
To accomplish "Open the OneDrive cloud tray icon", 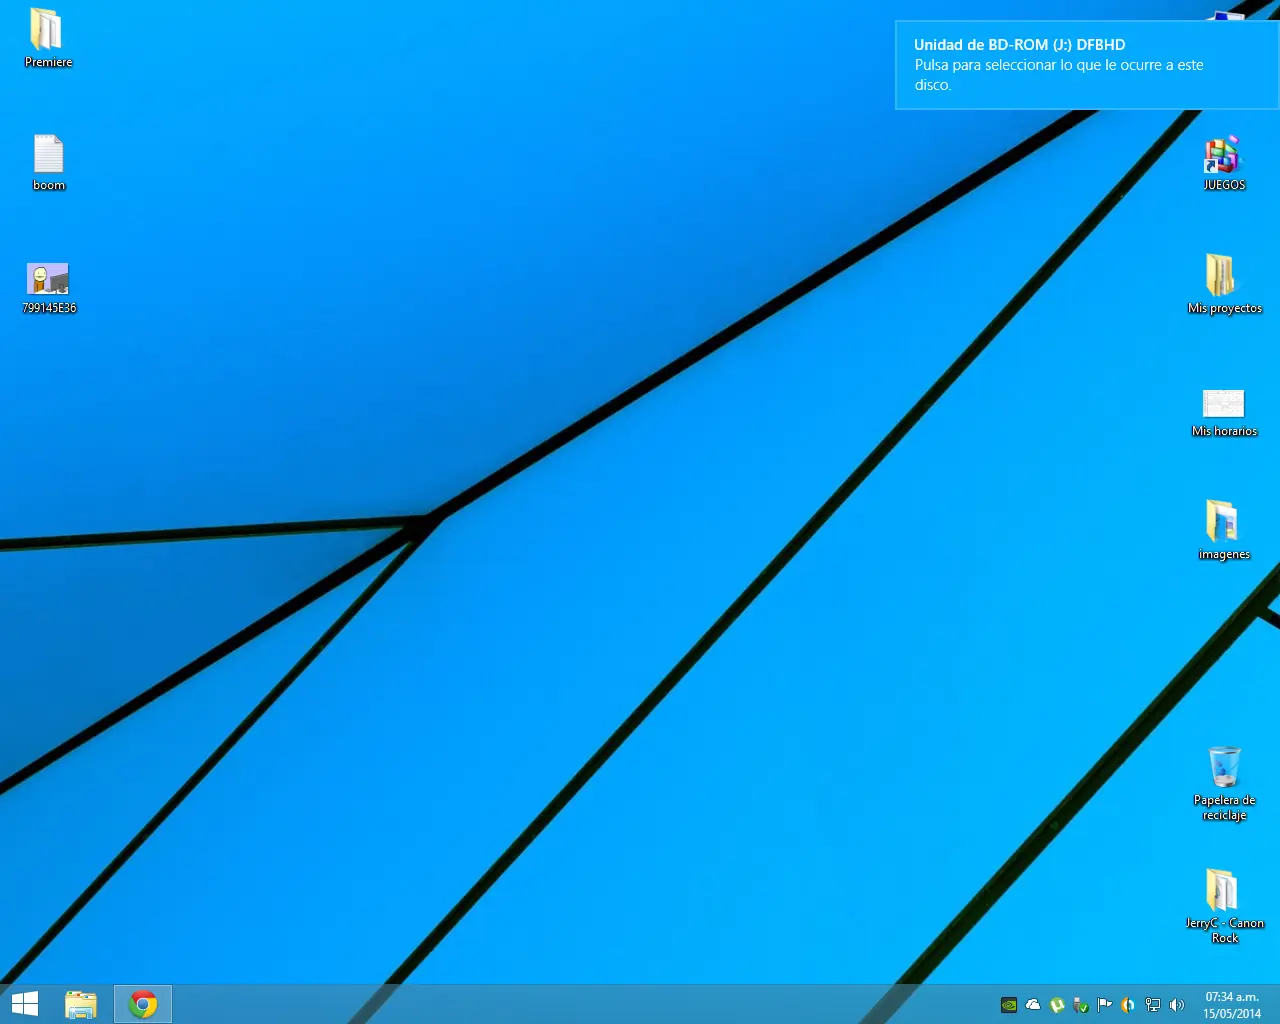I will pos(1033,1005).
